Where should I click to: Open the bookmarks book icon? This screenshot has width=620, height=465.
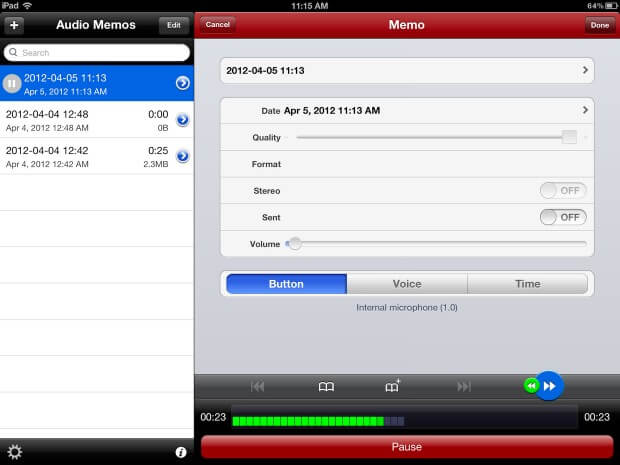[326, 386]
